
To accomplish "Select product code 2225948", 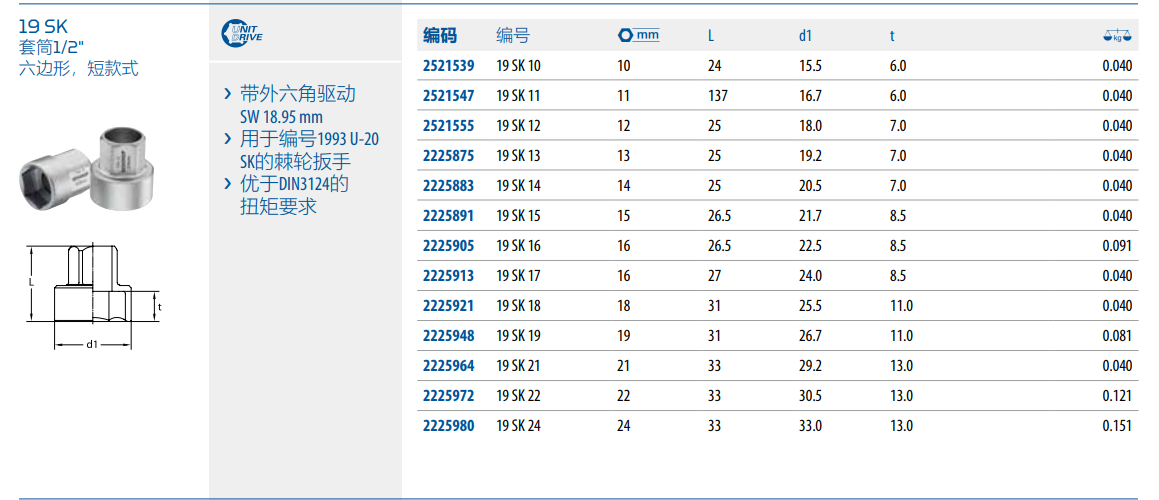I will point(449,336).
